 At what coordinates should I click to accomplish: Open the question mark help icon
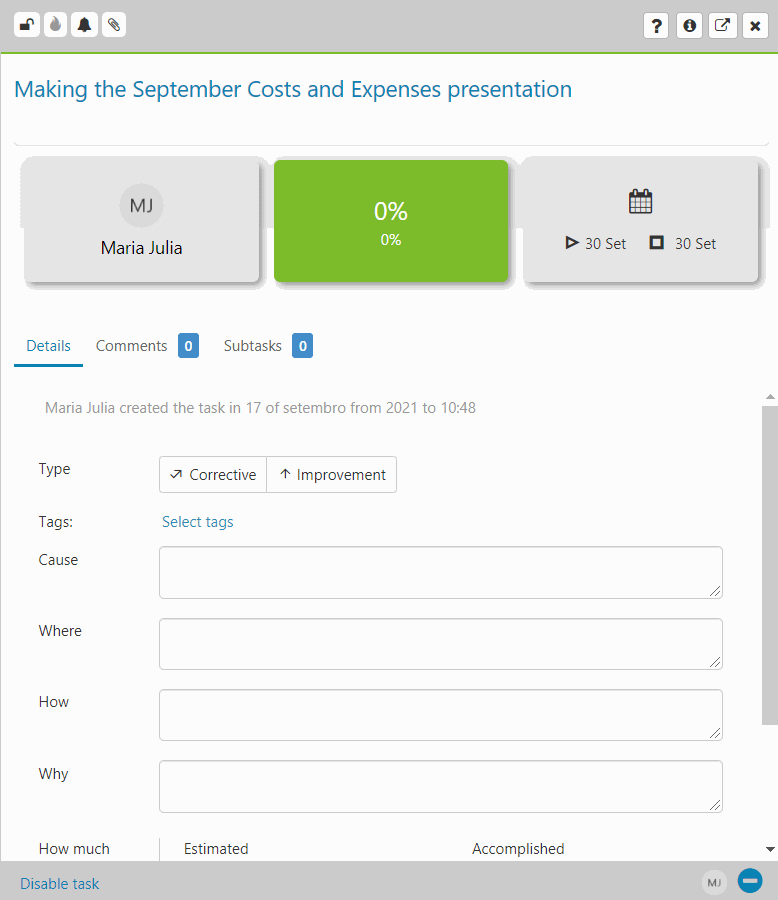(x=656, y=26)
